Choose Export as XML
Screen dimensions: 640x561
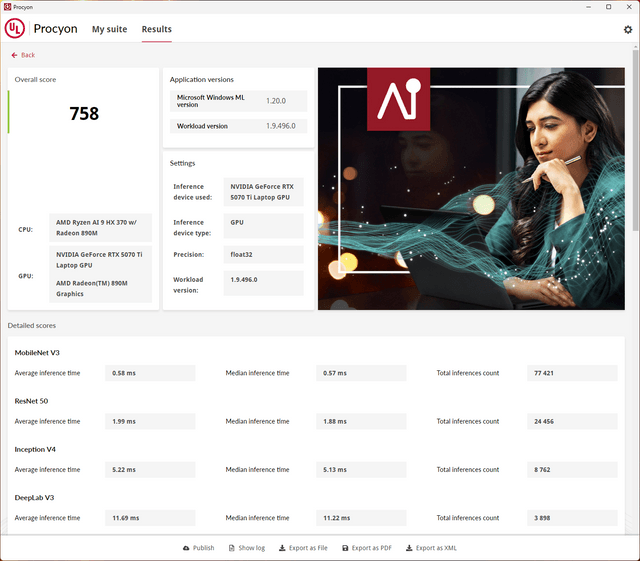click(431, 548)
